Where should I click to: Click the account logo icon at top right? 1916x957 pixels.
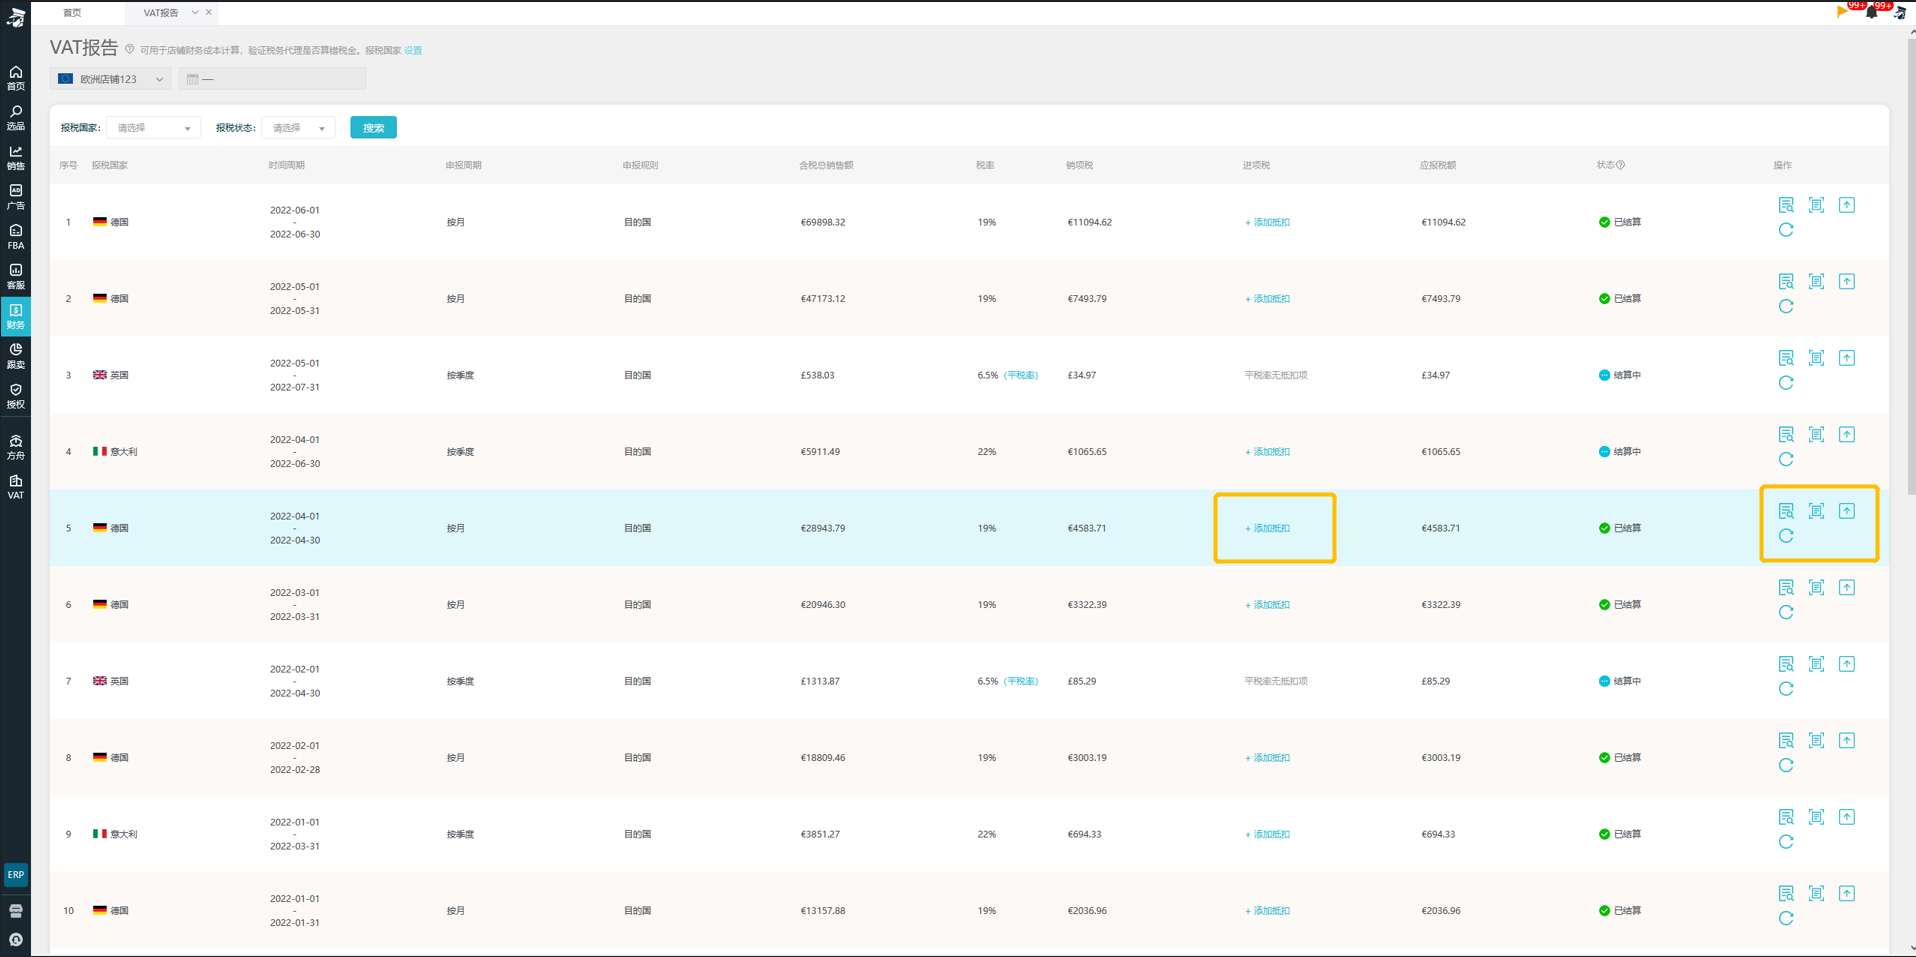tap(1899, 12)
